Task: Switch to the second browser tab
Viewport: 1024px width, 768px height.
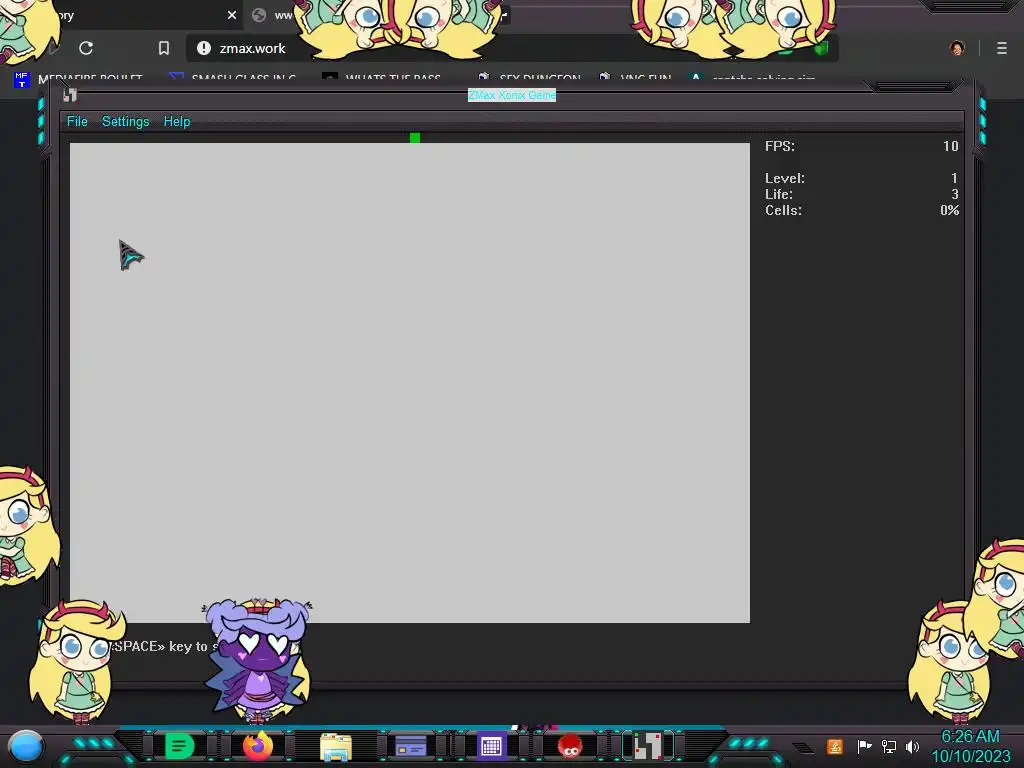Action: 274,15
